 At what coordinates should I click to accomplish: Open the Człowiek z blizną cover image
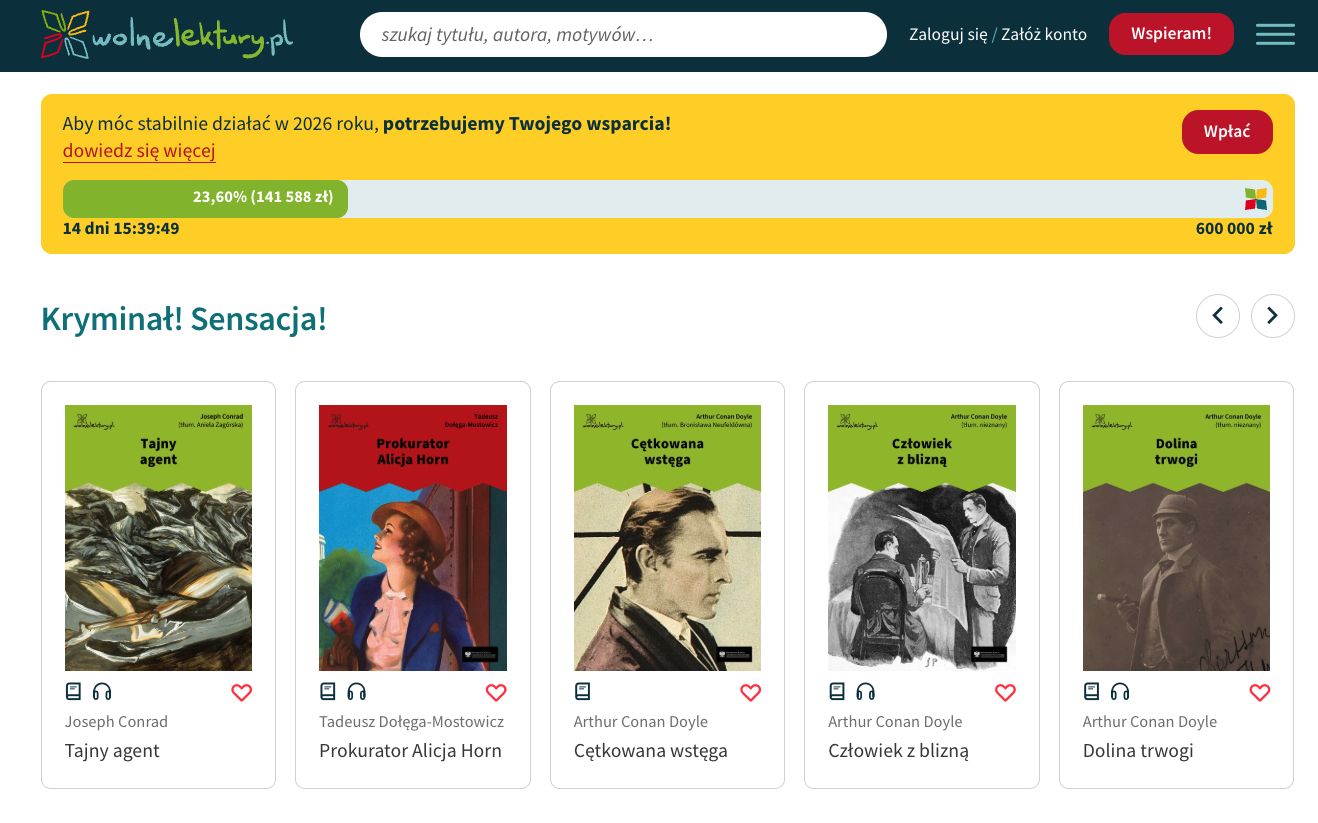click(x=922, y=538)
